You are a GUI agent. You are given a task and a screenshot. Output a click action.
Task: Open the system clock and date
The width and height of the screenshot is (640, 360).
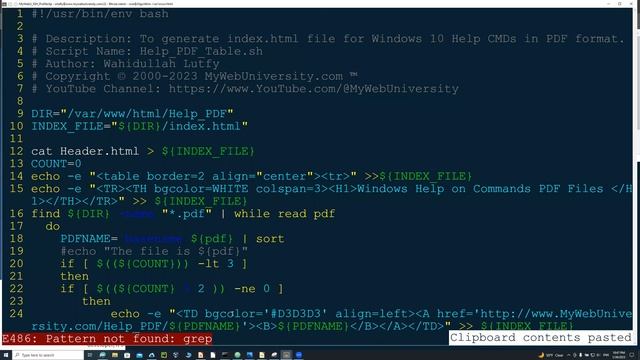tap(619, 355)
